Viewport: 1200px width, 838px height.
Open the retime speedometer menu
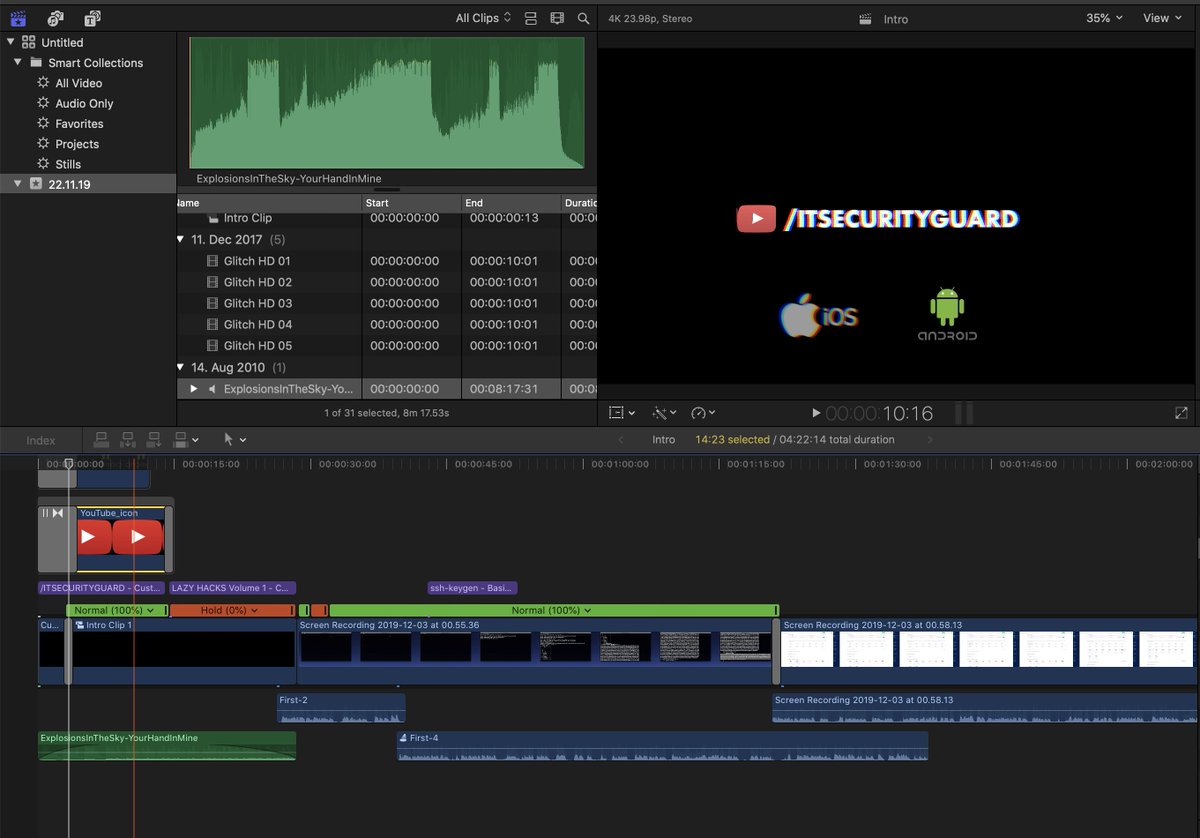(x=703, y=412)
